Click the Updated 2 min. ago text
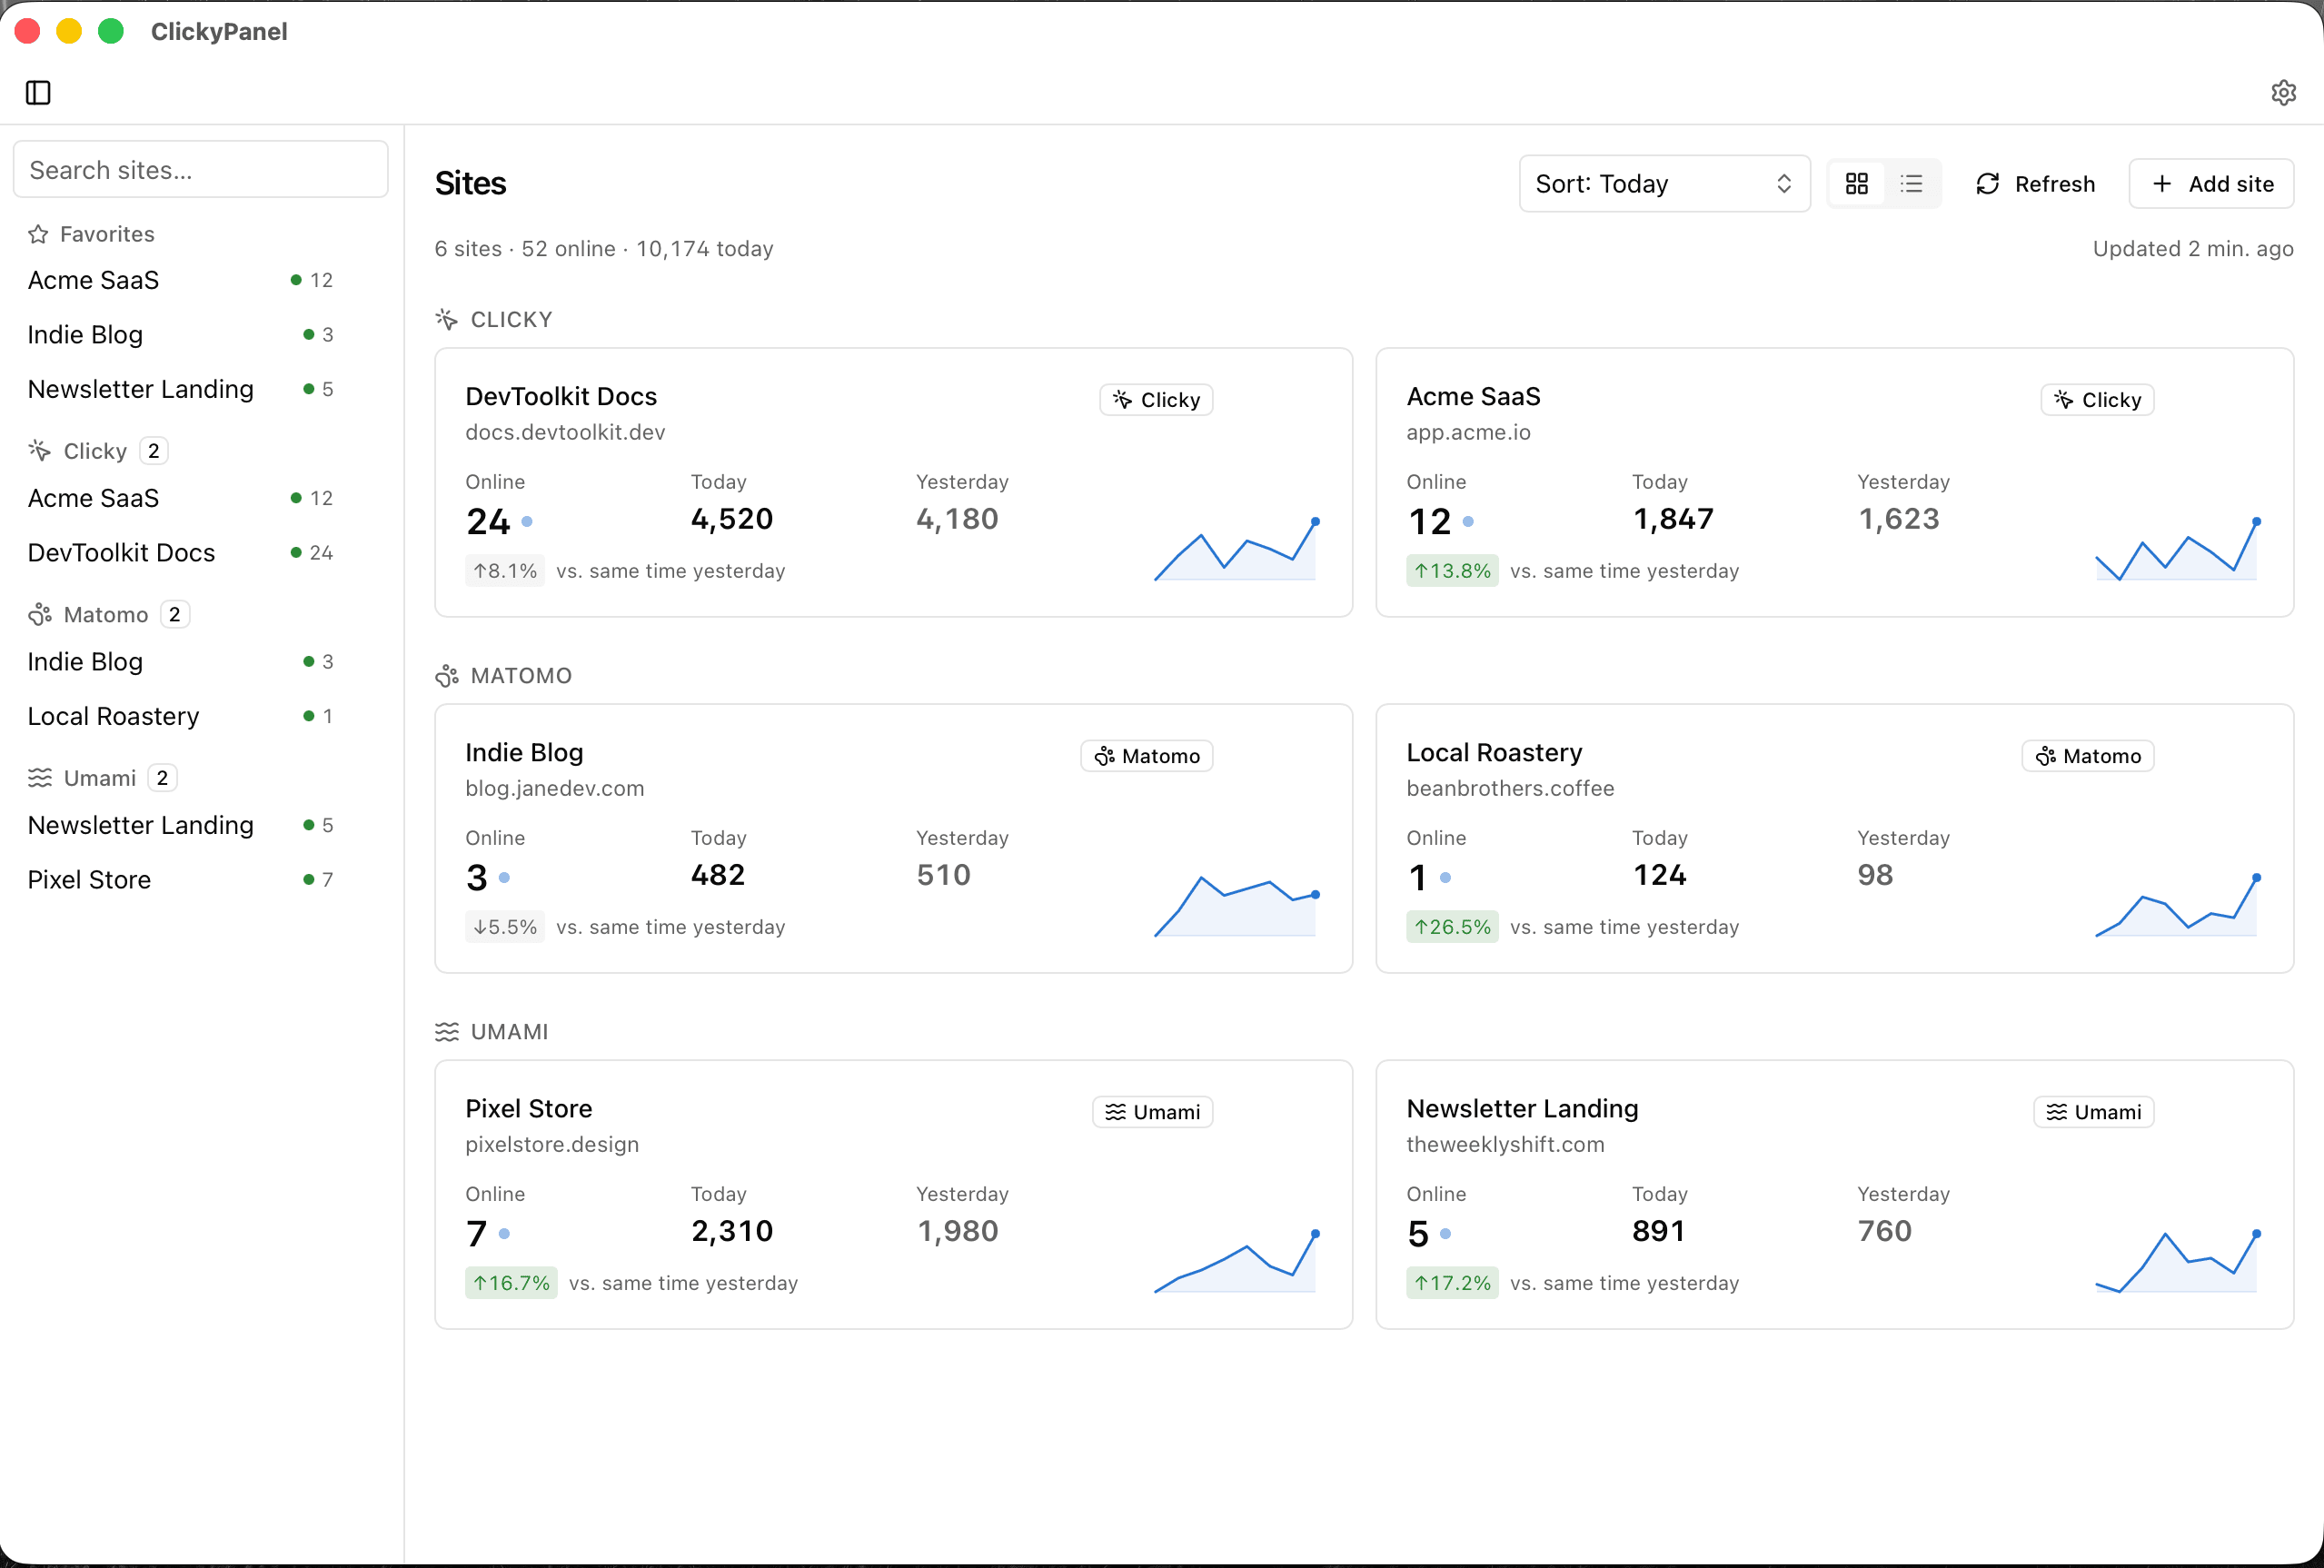The height and width of the screenshot is (1568, 2324). (x=2193, y=249)
